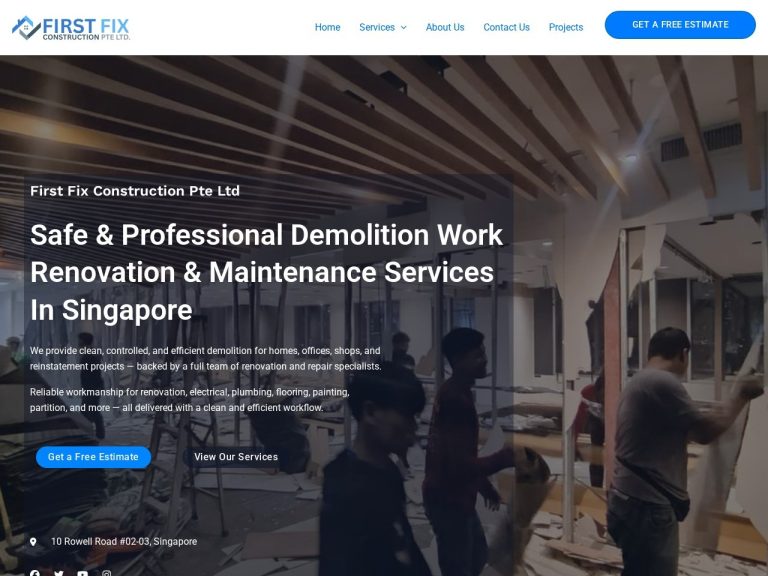The height and width of the screenshot is (576, 768).
Task: Click the GET A FREE ESTIMATE header button
Action: 680,24
